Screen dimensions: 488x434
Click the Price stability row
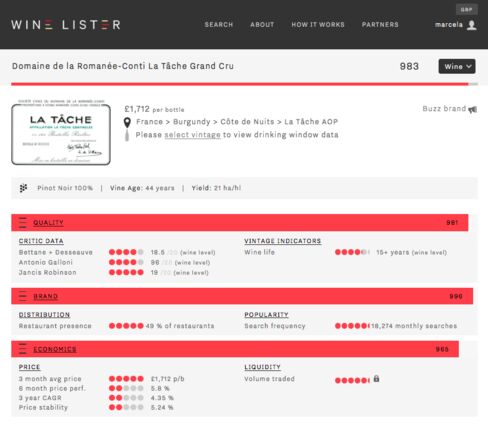click(x=96, y=407)
